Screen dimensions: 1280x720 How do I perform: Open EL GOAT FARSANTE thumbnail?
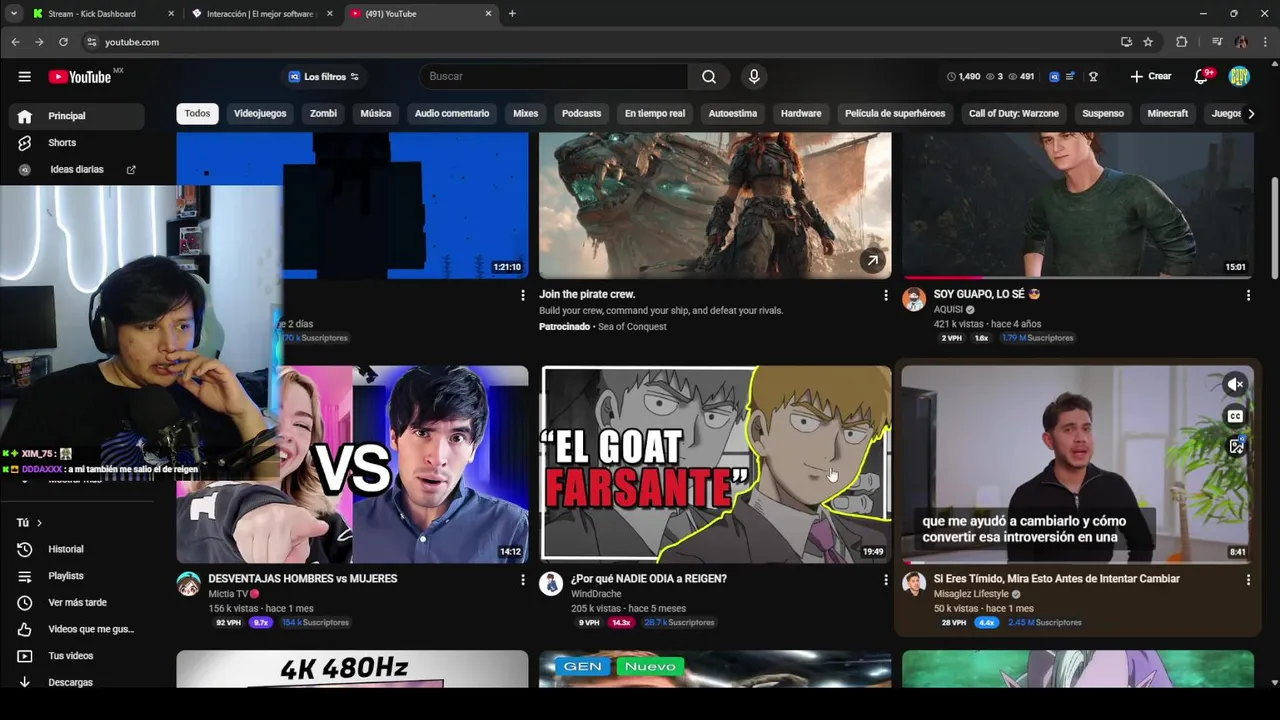point(715,464)
